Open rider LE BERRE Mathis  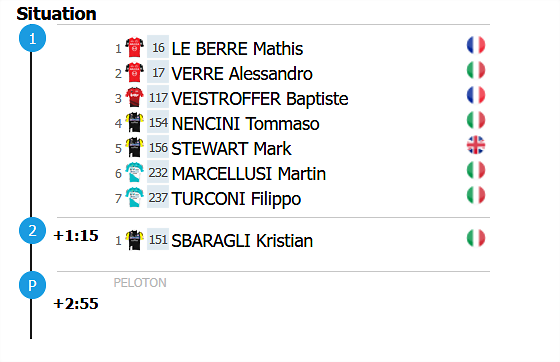(x=237, y=49)
